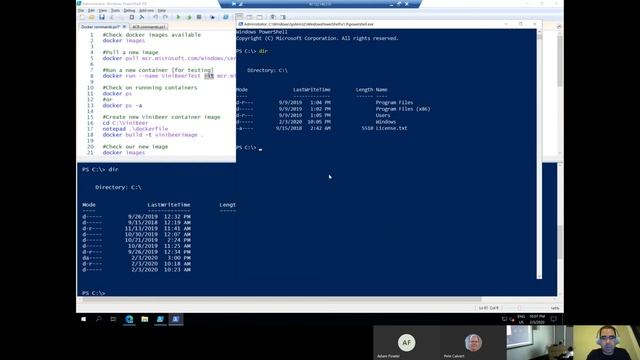Click the Stop Operation square icon

point(199,17)
